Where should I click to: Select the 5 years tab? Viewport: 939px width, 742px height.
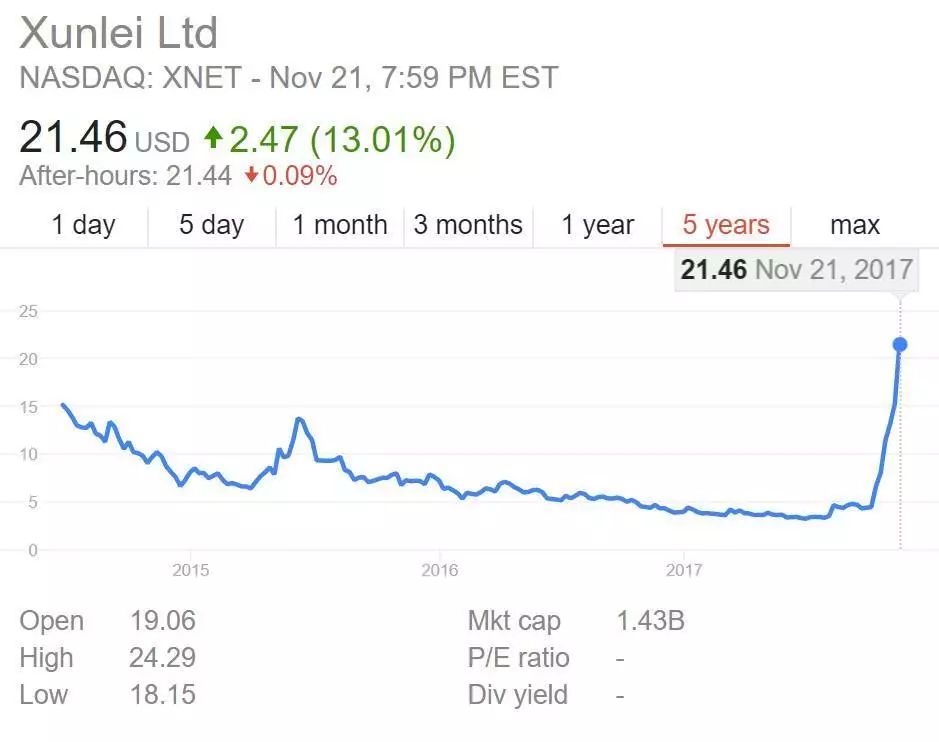click(726, 225)
